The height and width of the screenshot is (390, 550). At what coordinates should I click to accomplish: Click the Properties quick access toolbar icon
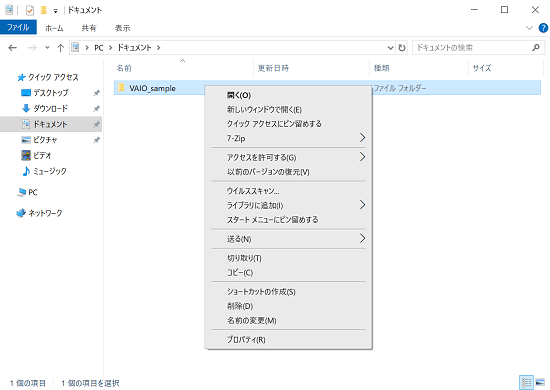(30, 11)
